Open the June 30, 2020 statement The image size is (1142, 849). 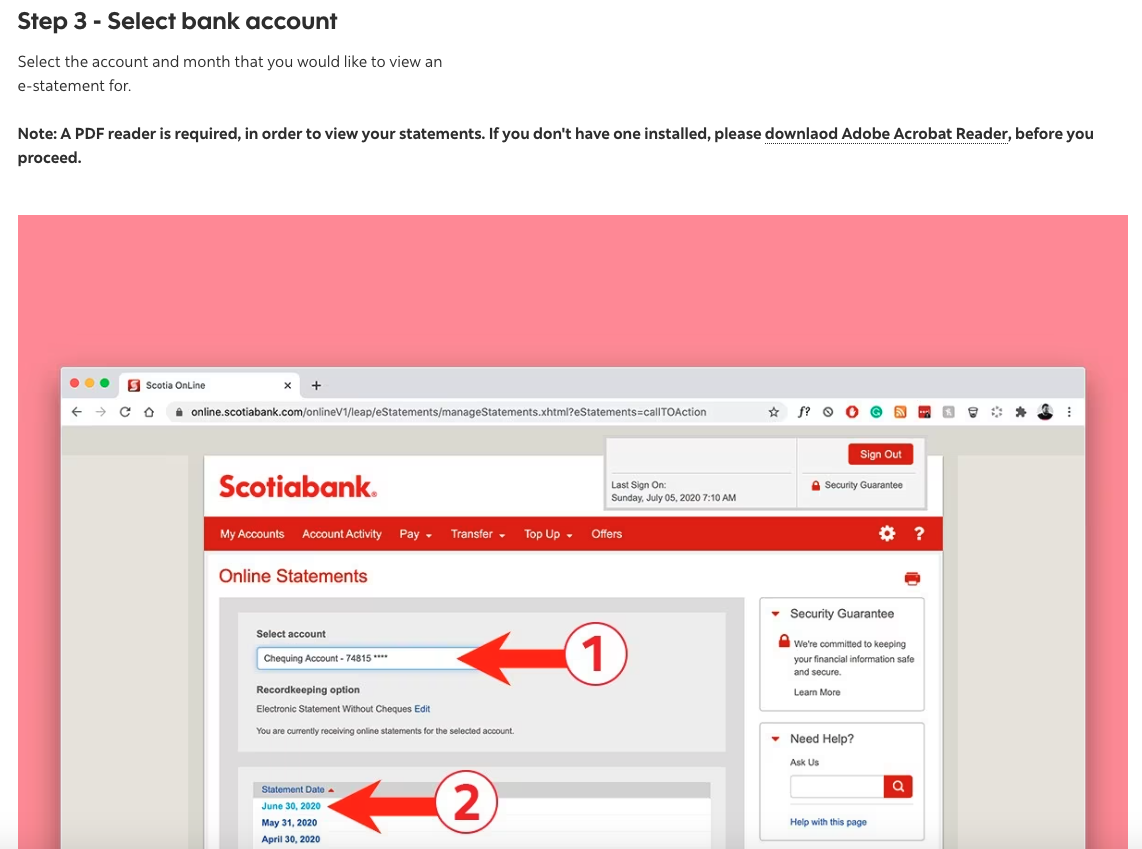point(291,806)
